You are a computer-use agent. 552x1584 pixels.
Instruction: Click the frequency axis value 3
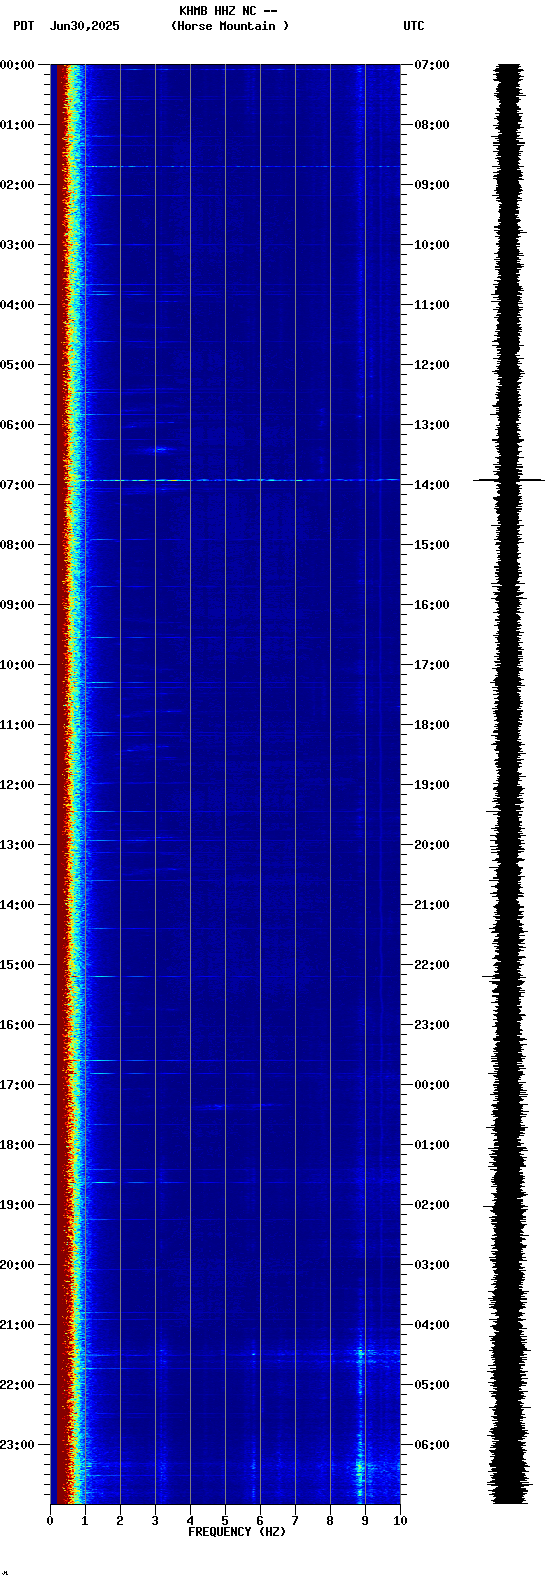(x=155, y=1521)
